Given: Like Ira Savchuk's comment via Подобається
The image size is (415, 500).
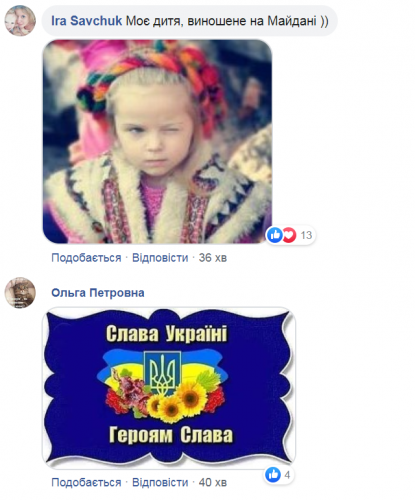Looking at the screenshot, I should pos(86,258).
